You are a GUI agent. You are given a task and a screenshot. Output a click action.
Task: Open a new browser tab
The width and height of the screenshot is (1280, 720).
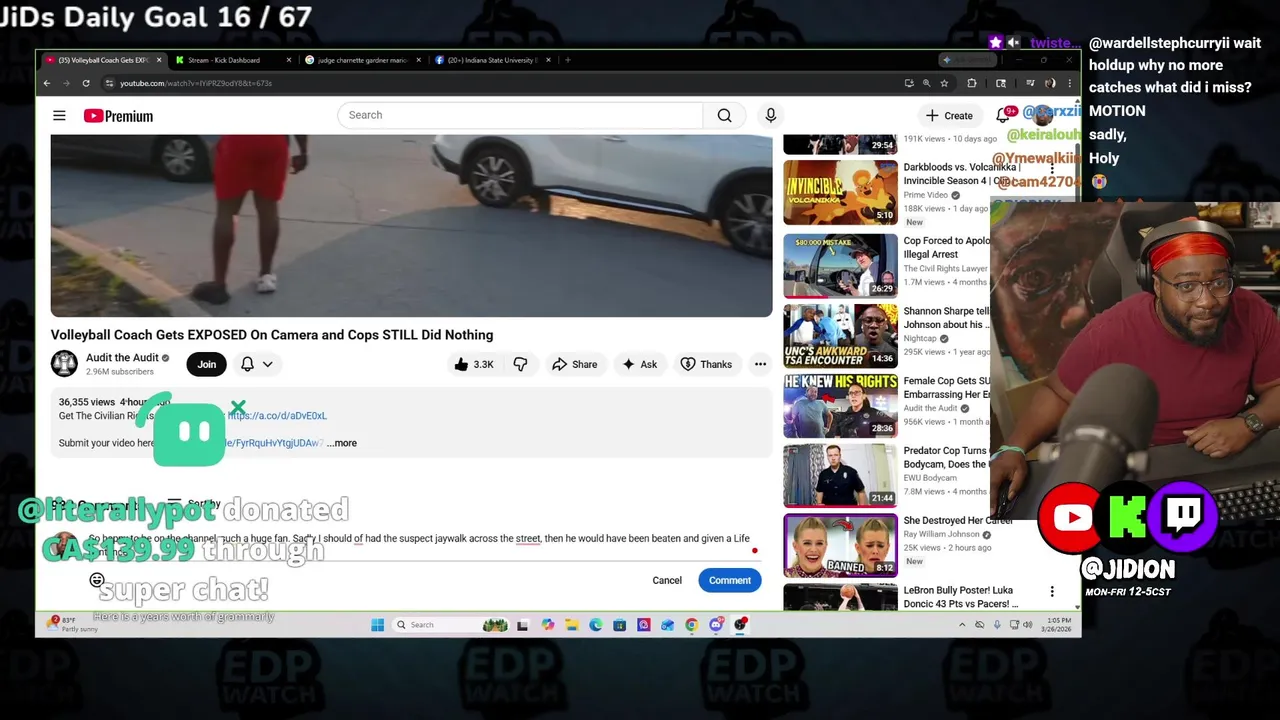[568, 60]
